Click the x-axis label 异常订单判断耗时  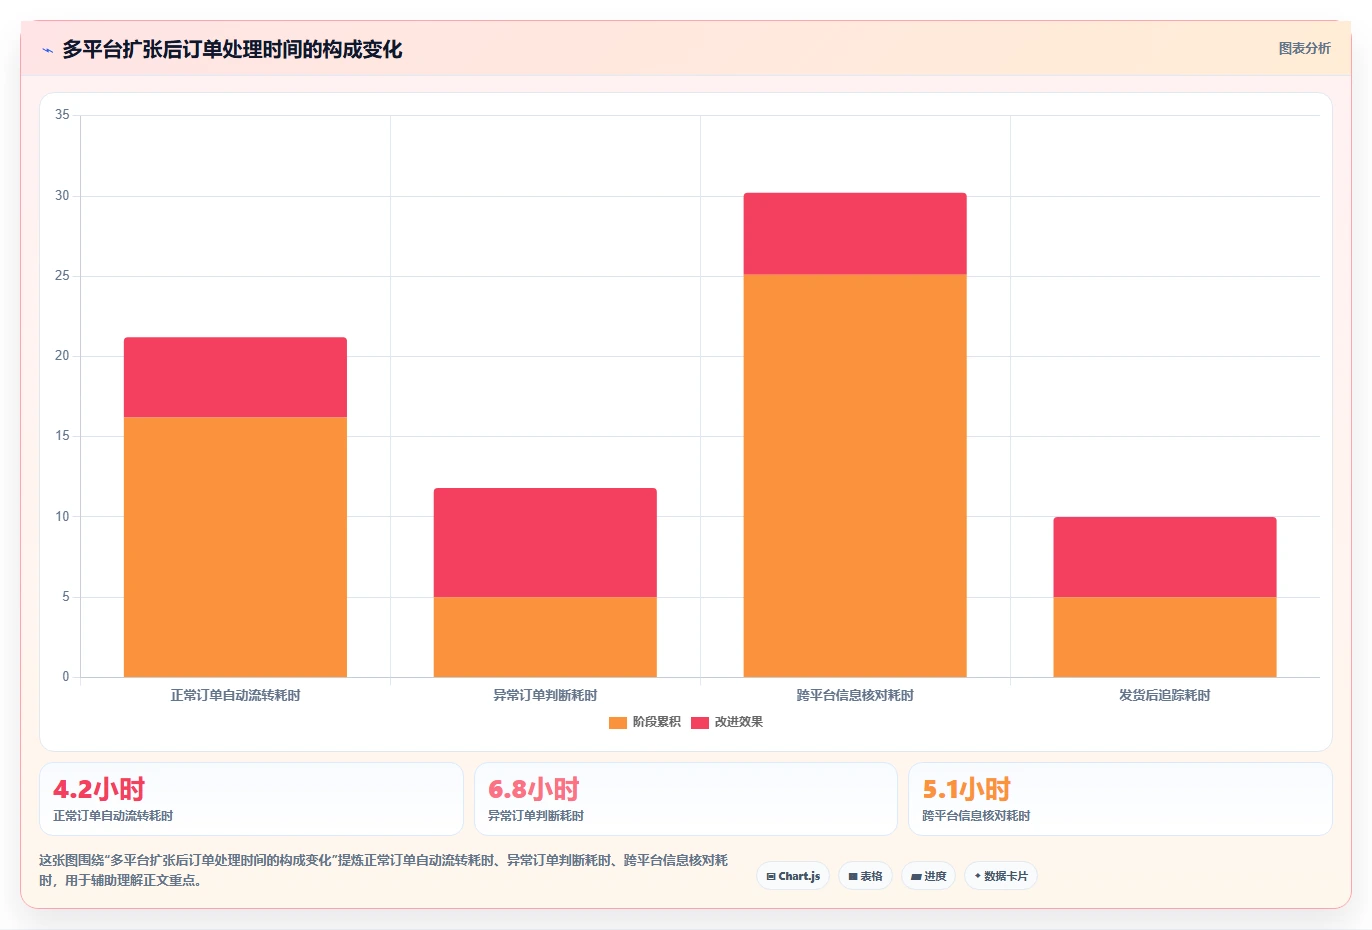545,695
